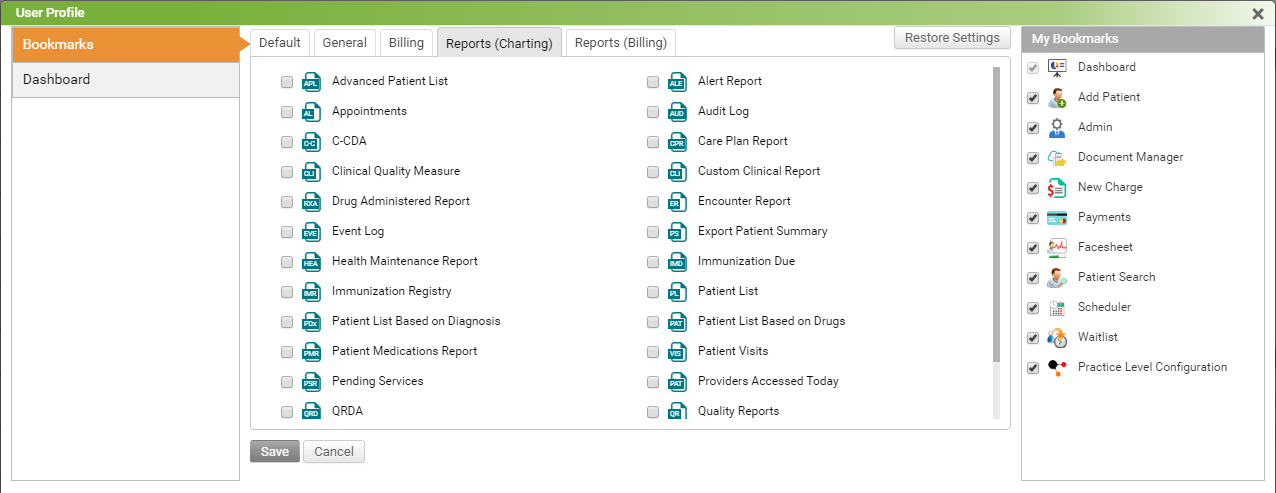Select Bookmarks in the left sidebar
The image size is (1276, 493).
click(x=126, y=45)
